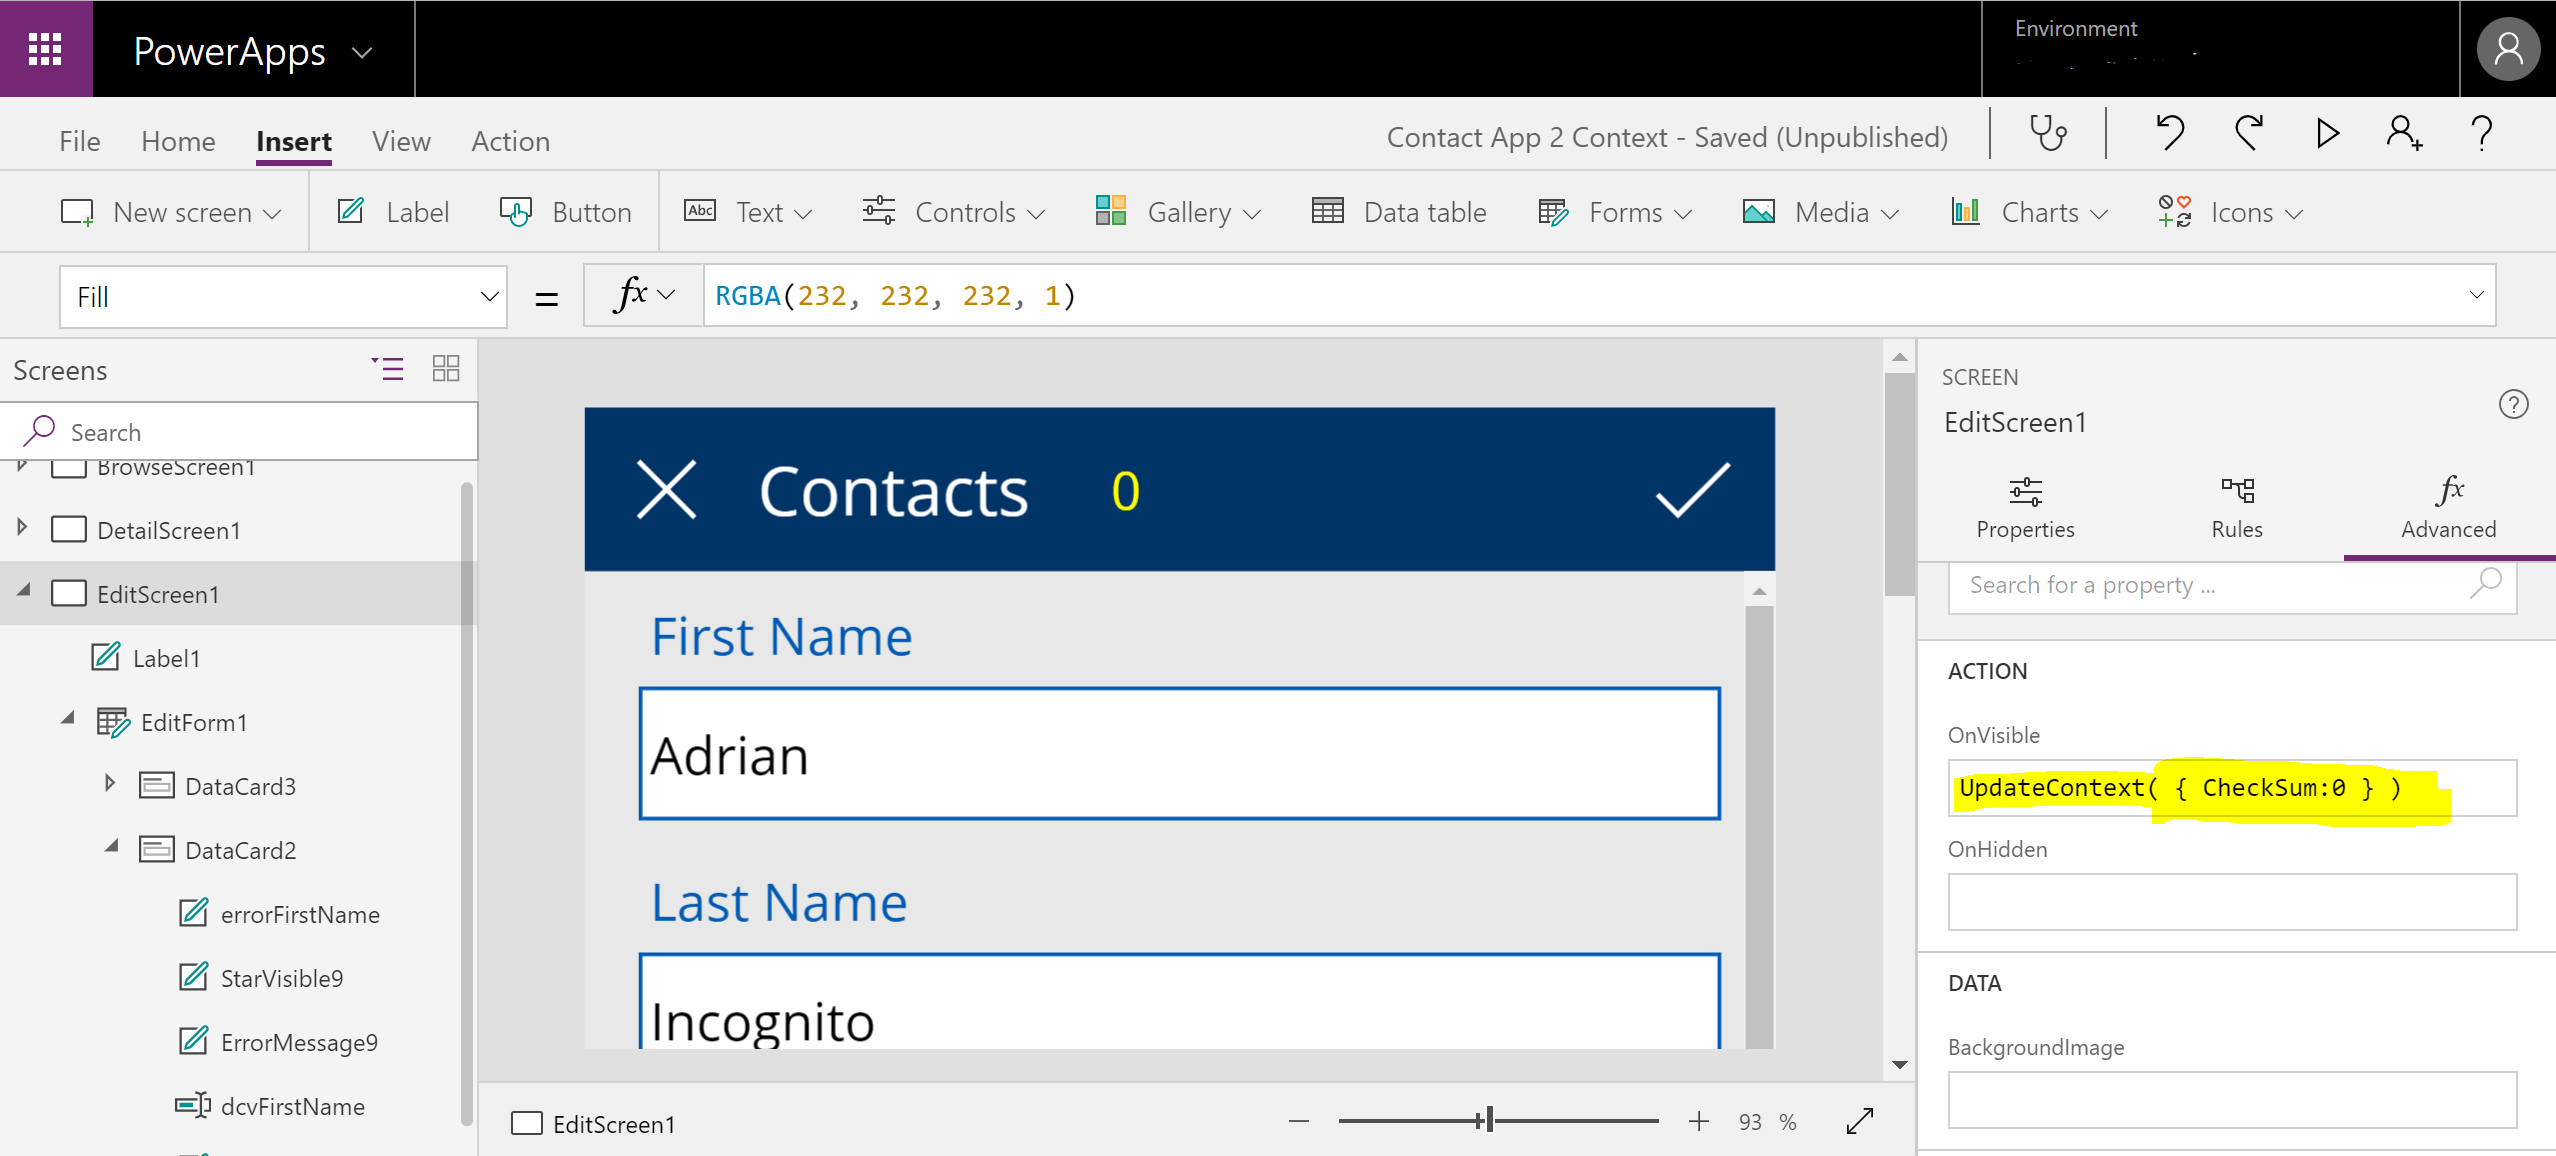Click the Undo arrow icon
The height and width of the screenshot is (1156, 2556).
[x=2169, y=133]
